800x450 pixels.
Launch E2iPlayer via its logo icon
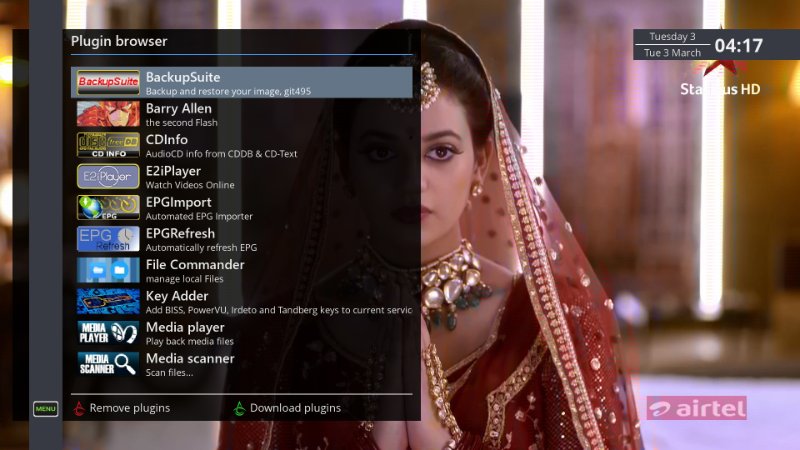[x=108, y=177]
